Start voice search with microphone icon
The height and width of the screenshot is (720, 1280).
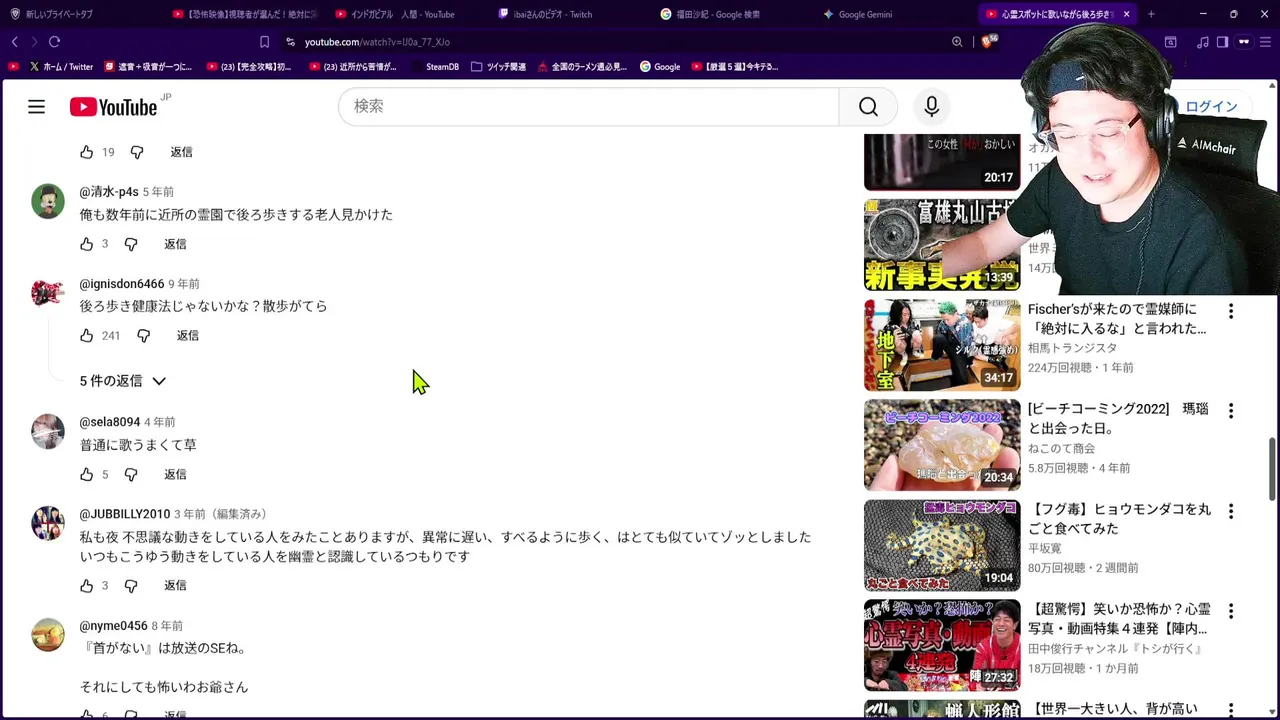(x=931, y=107)
